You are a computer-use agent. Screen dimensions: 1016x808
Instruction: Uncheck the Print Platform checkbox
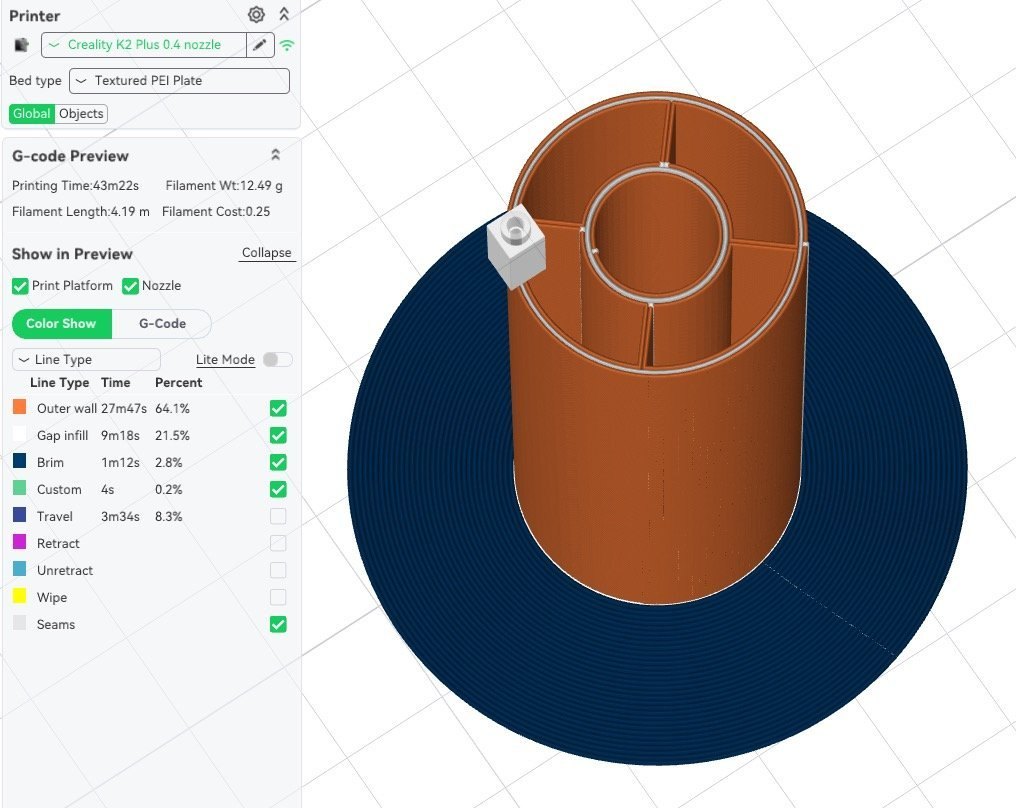[20, 286]
